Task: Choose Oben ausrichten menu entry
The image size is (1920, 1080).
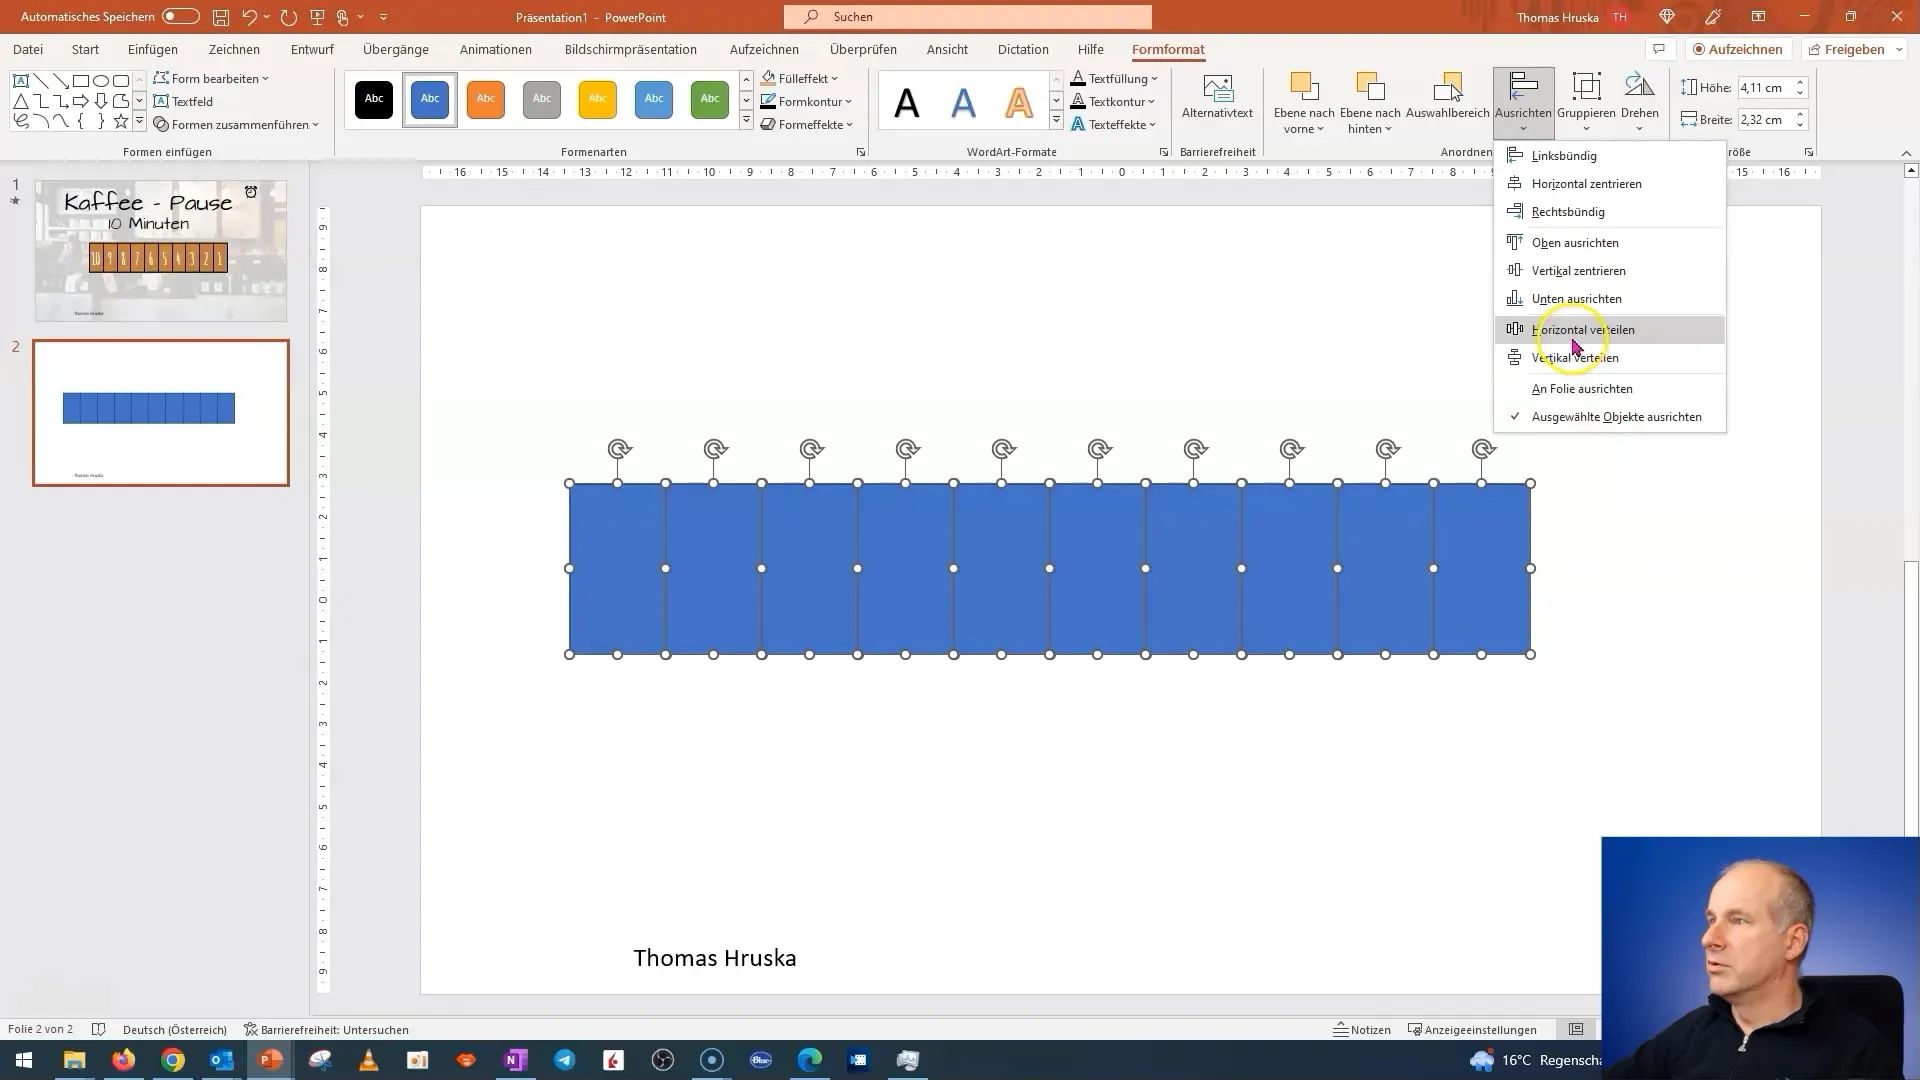Action: coord(1610,242)
